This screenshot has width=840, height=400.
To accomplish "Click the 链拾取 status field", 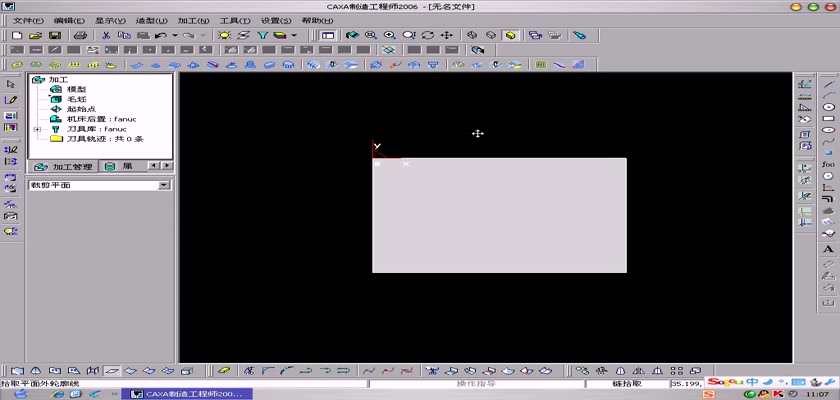I will [627, 384].
